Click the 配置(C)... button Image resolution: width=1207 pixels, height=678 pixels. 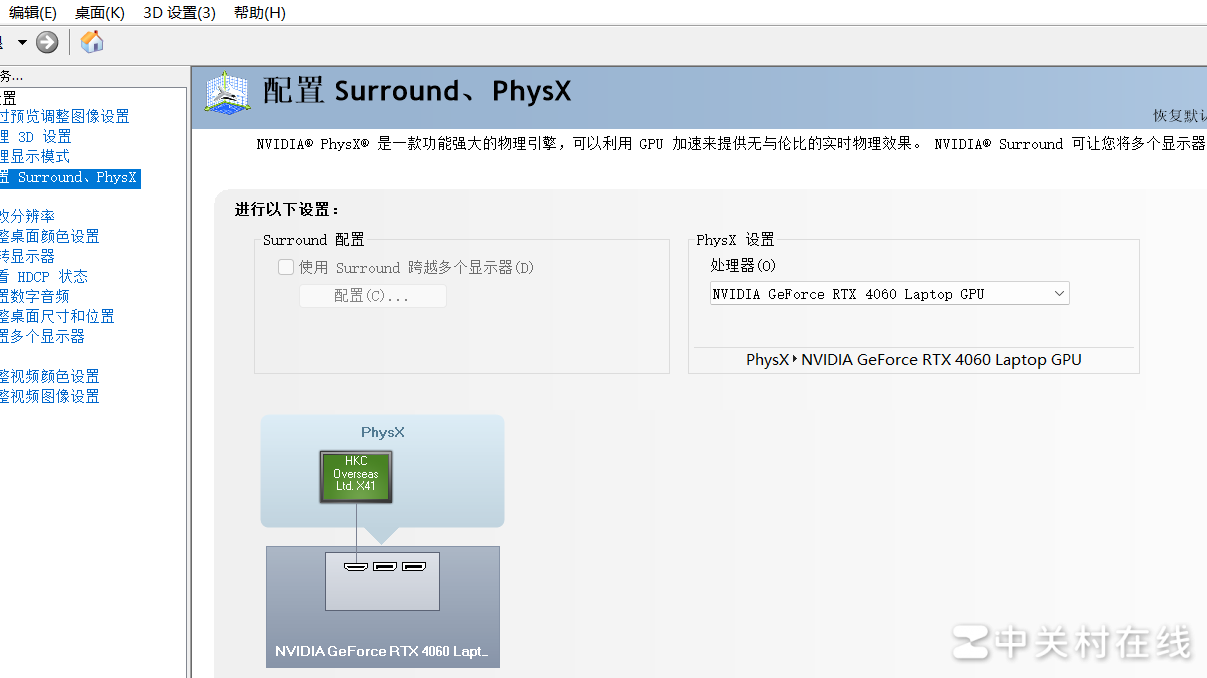pos(372,296)
